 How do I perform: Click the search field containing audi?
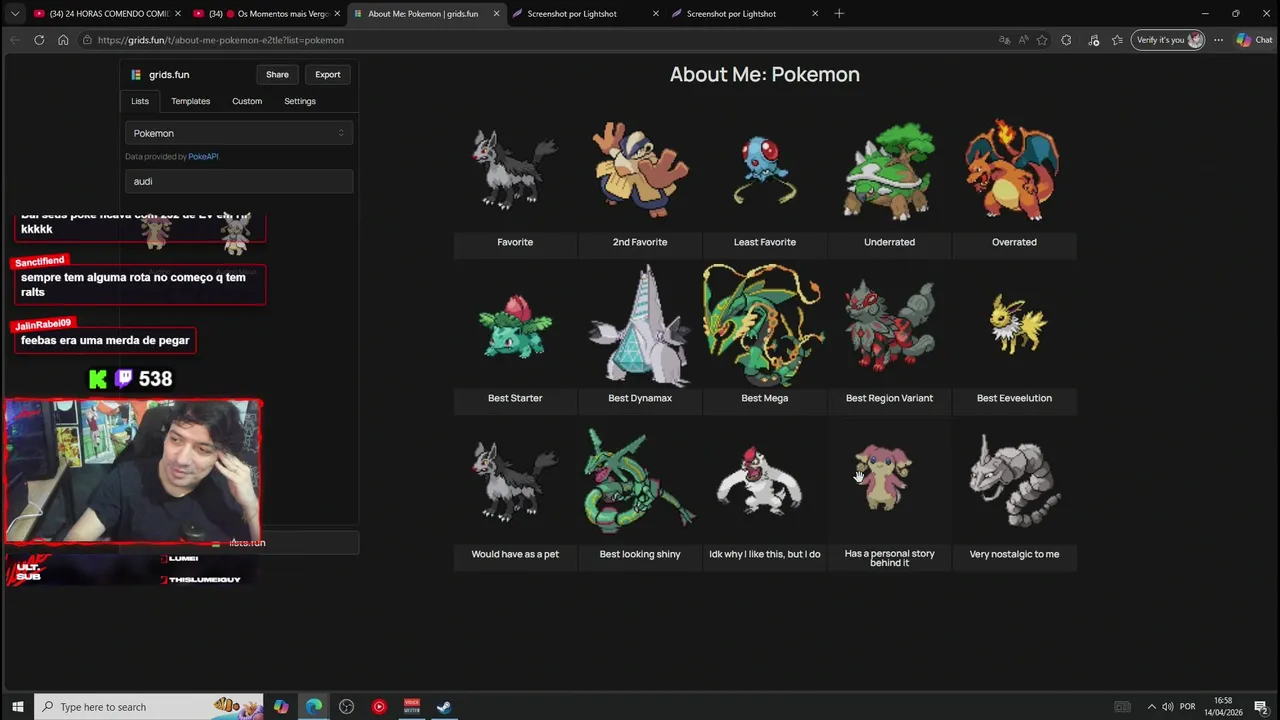239,181
